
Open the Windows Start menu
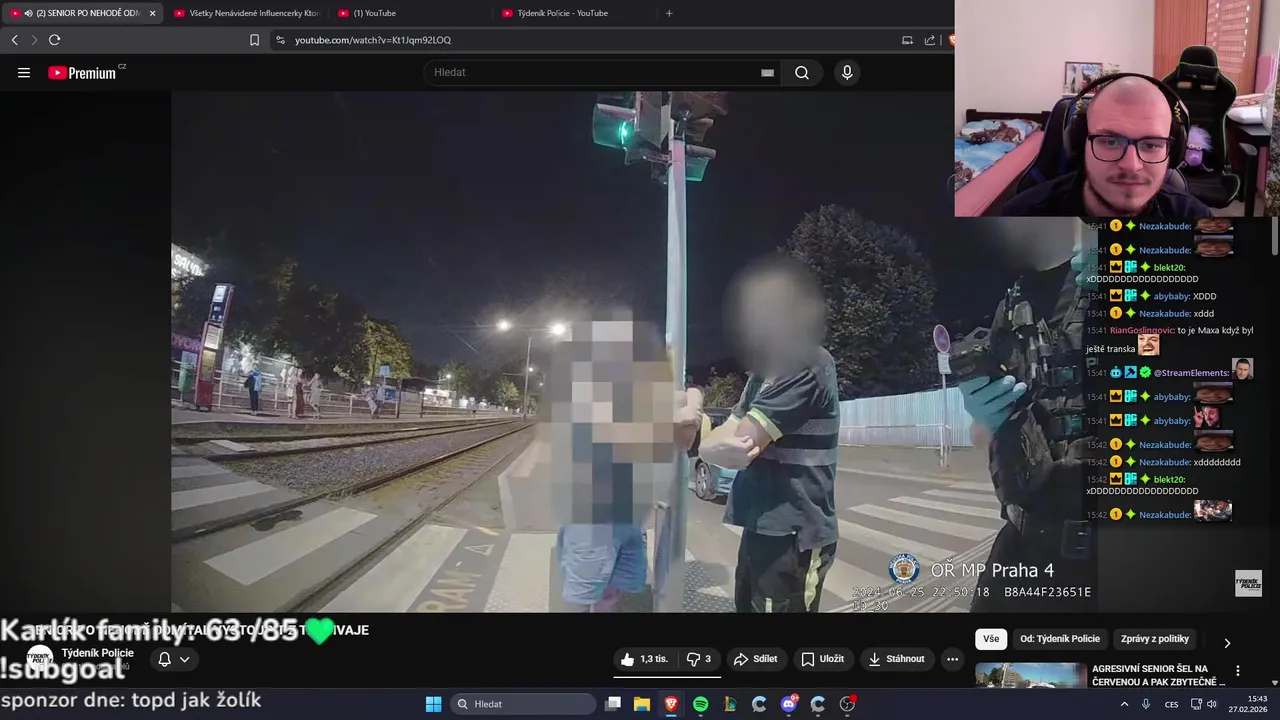click(x=433, y=704)
